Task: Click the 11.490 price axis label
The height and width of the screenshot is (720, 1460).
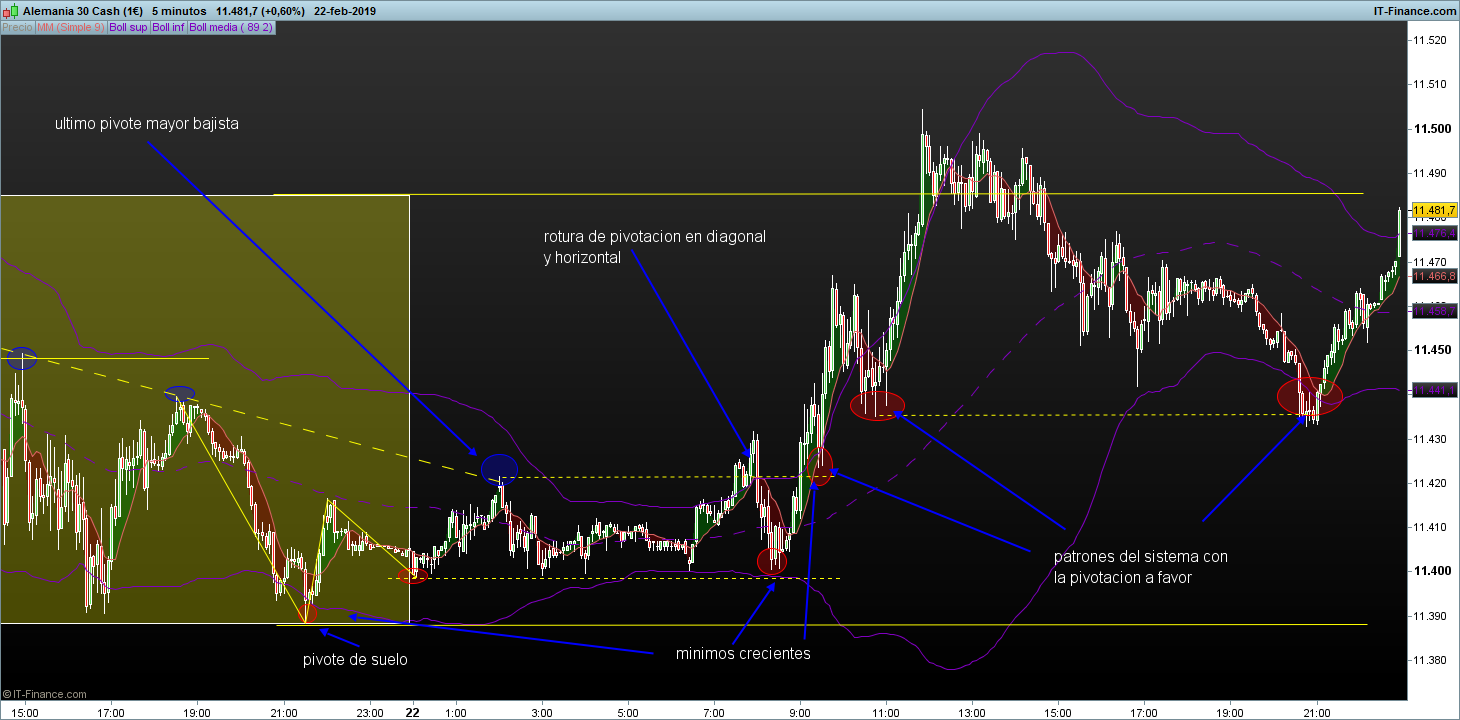Action: point(1429,174)
